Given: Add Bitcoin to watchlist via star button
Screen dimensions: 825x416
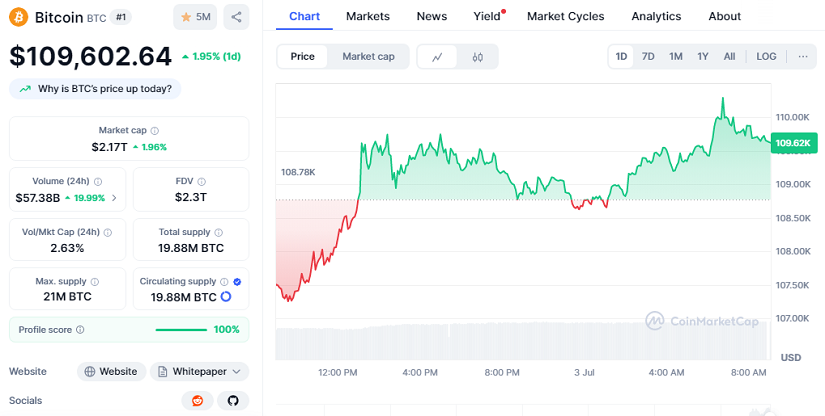Looking at the screenshot, I should (x=195, y=17).
